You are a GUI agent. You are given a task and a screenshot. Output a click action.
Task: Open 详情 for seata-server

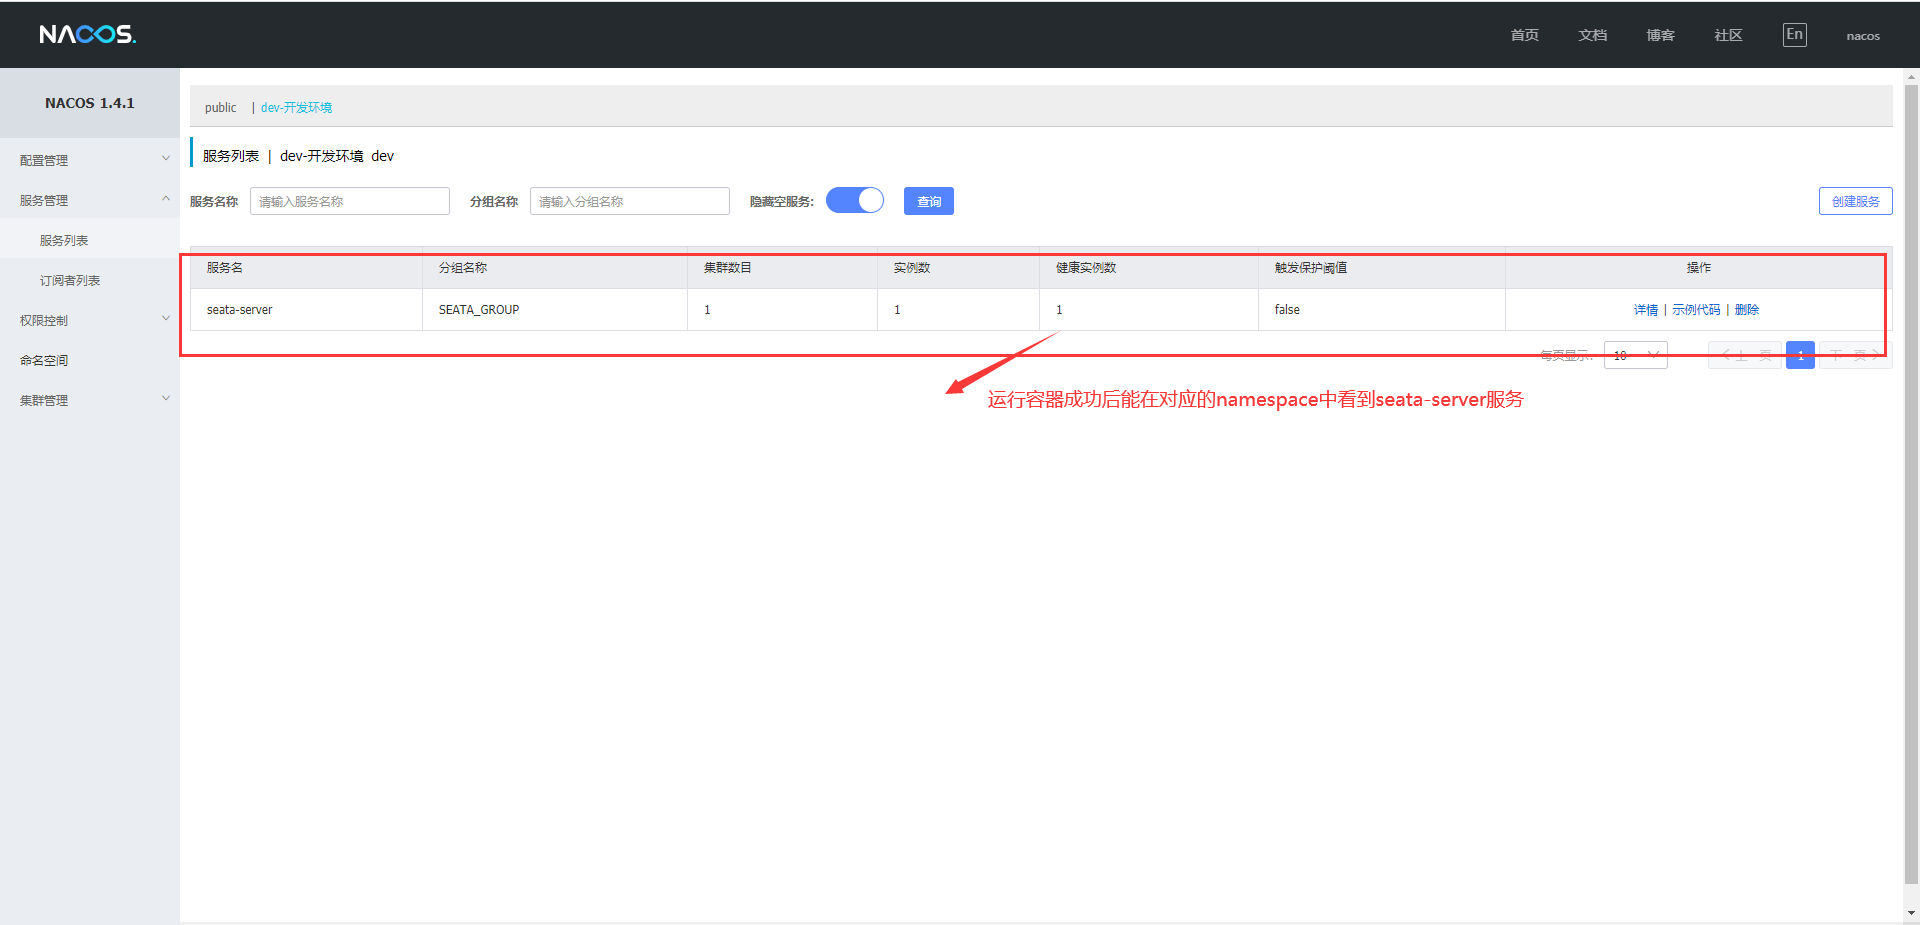tap(1645, 310)
